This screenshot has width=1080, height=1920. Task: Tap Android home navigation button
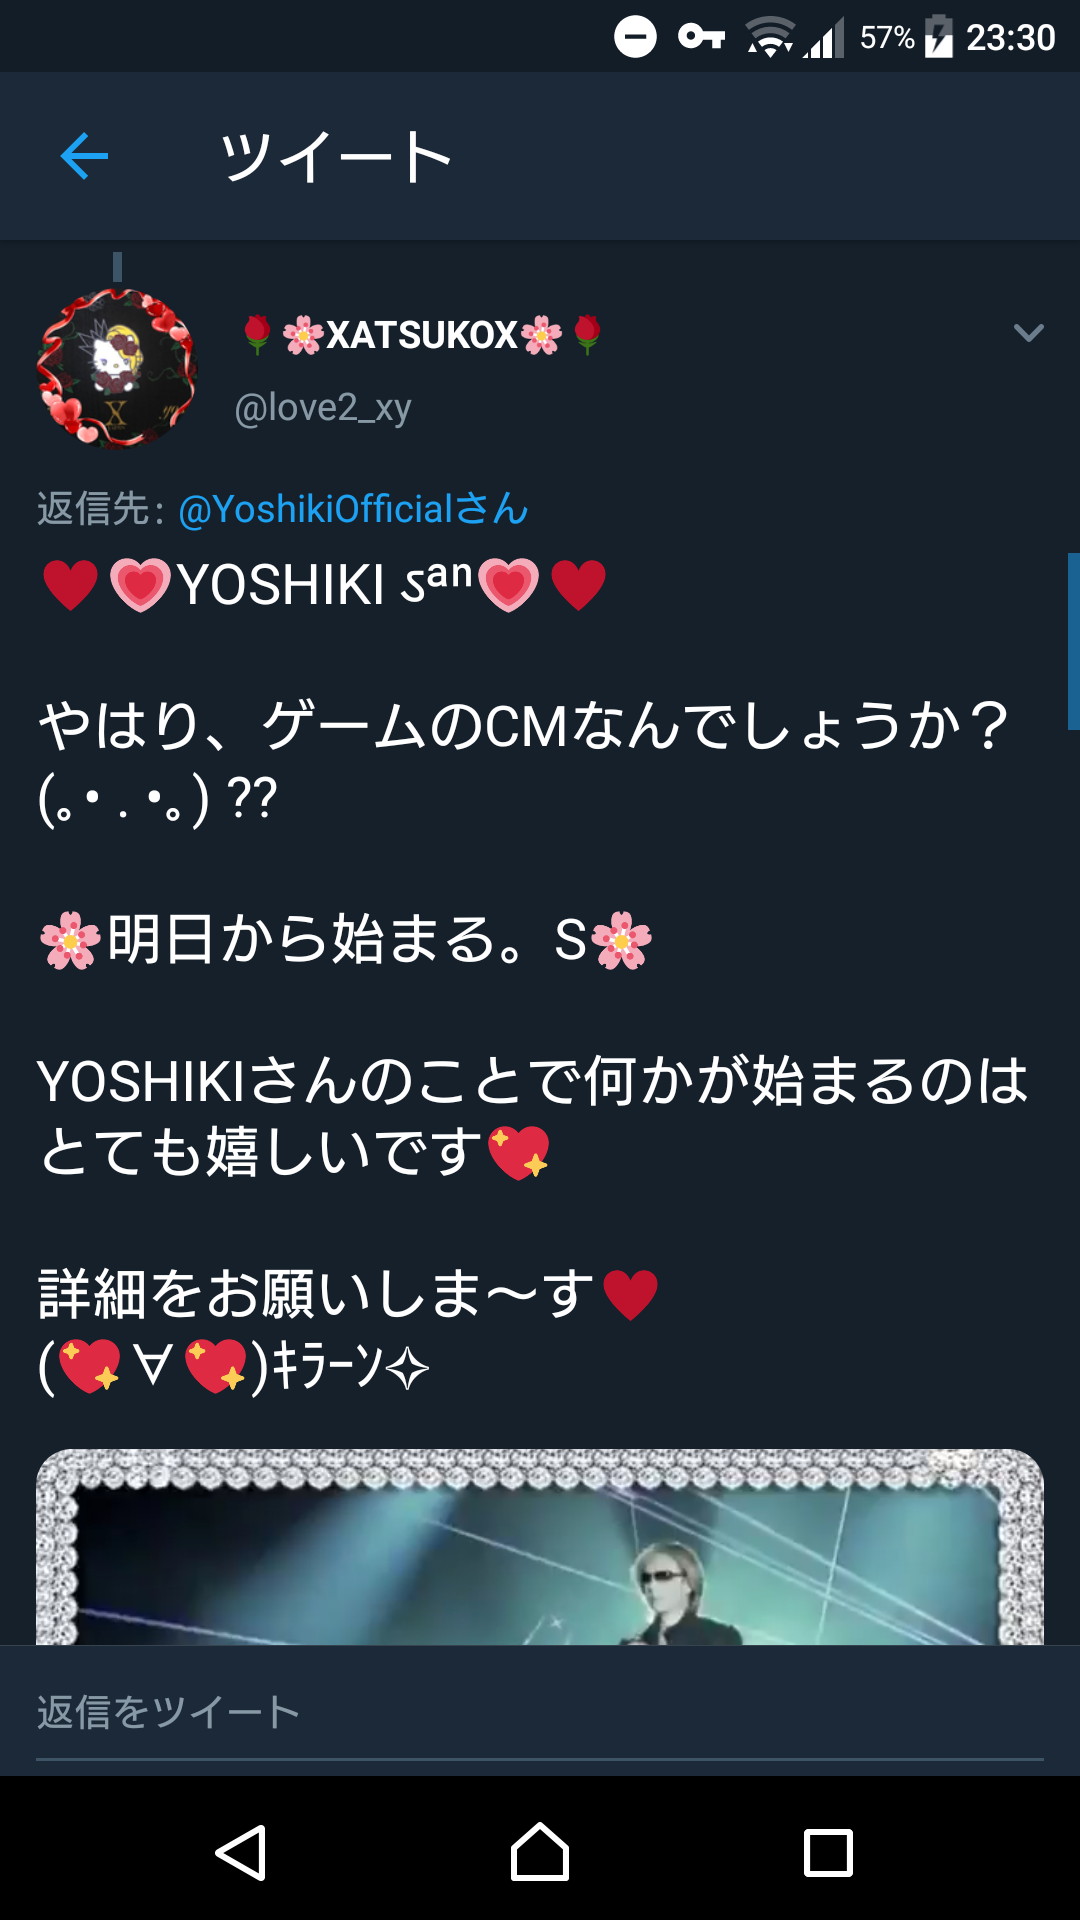(540, 1852)
